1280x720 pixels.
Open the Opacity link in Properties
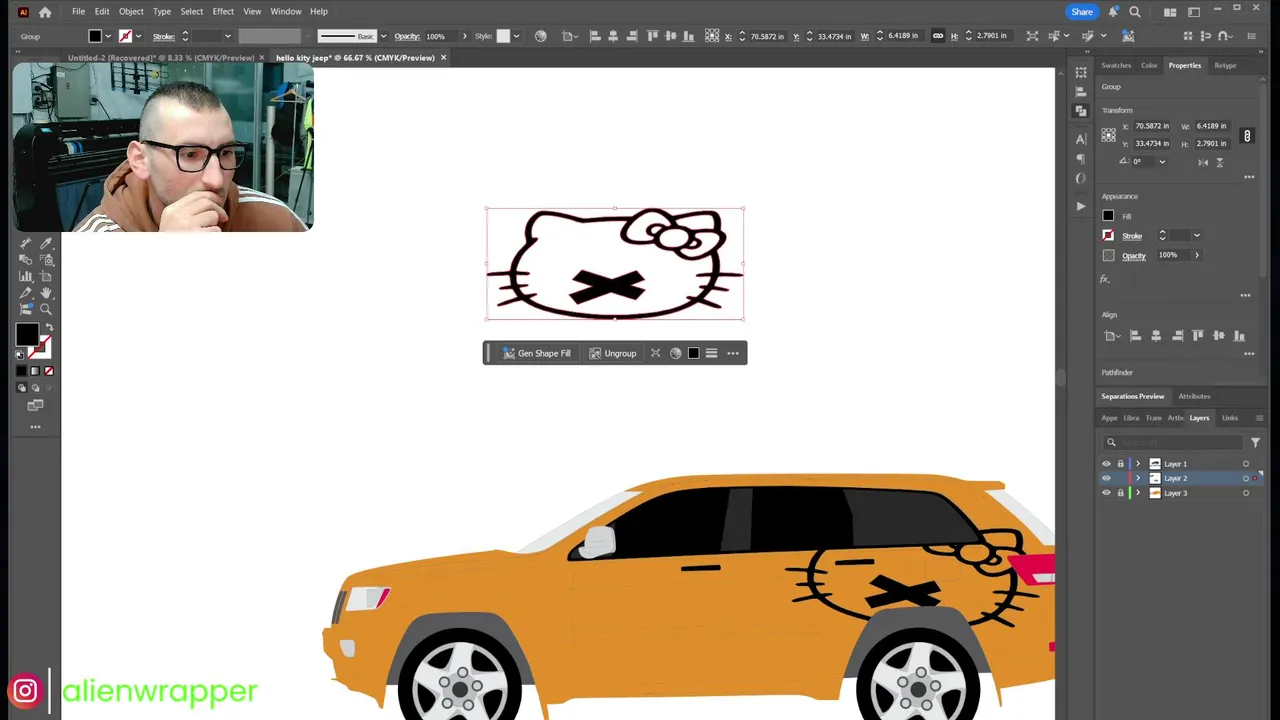pos(1134,255)
